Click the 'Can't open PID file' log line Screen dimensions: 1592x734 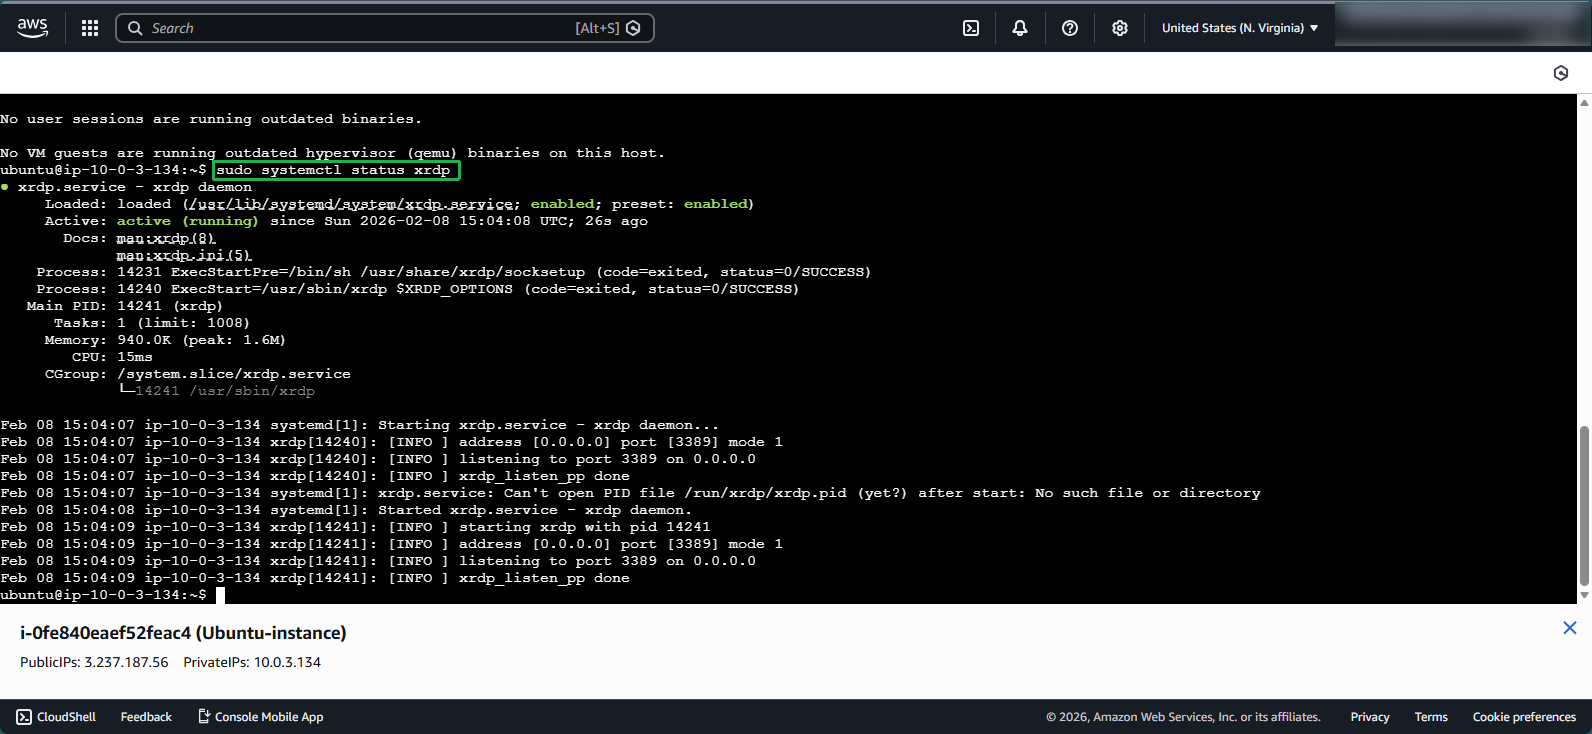coord(630,493)
